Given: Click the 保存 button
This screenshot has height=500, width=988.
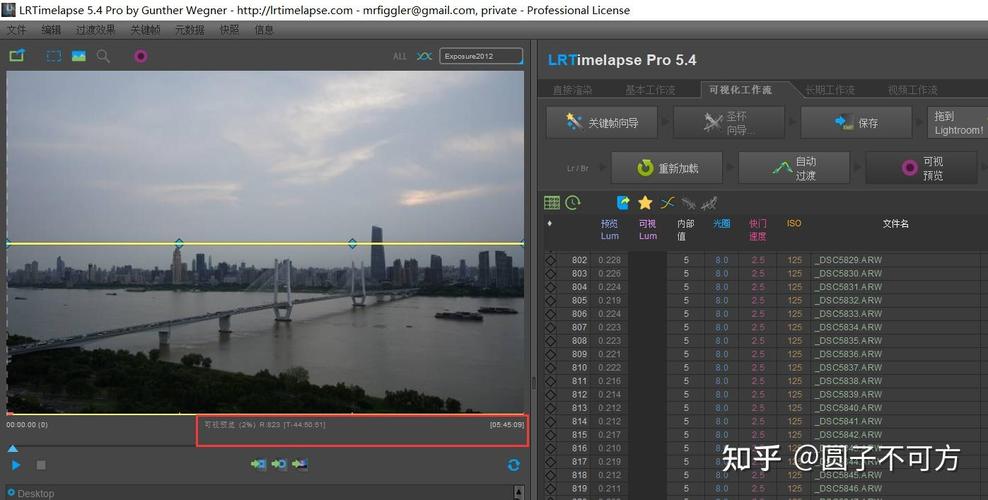Looking at the screenshot, I should [x=856, y=123].
